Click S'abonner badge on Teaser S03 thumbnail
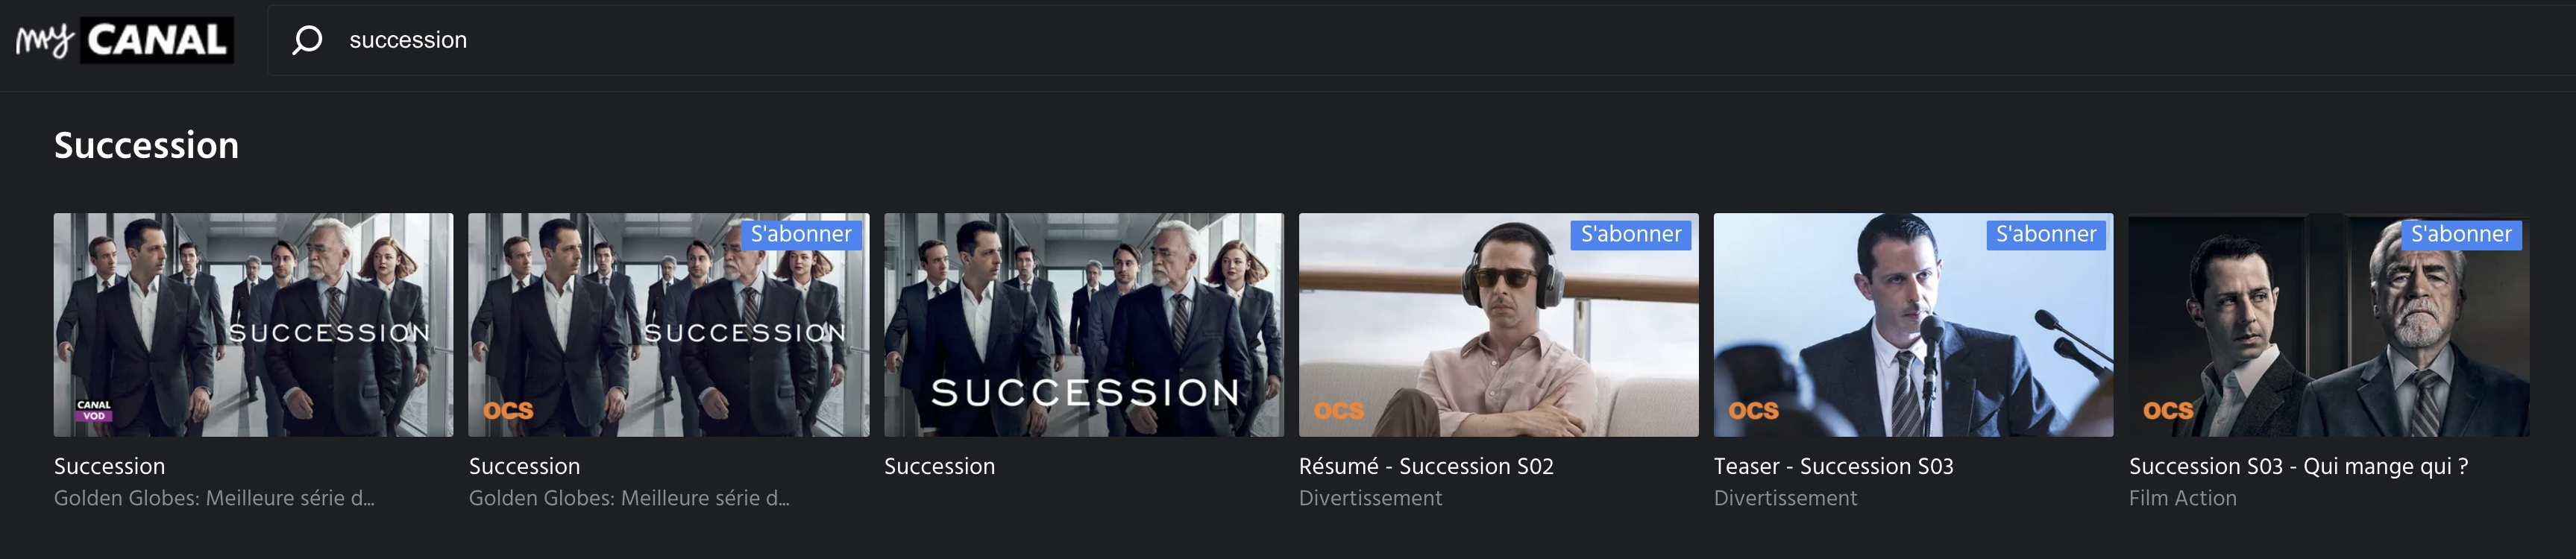Viewport: 2576px width, 559px height. point(2046,234)
